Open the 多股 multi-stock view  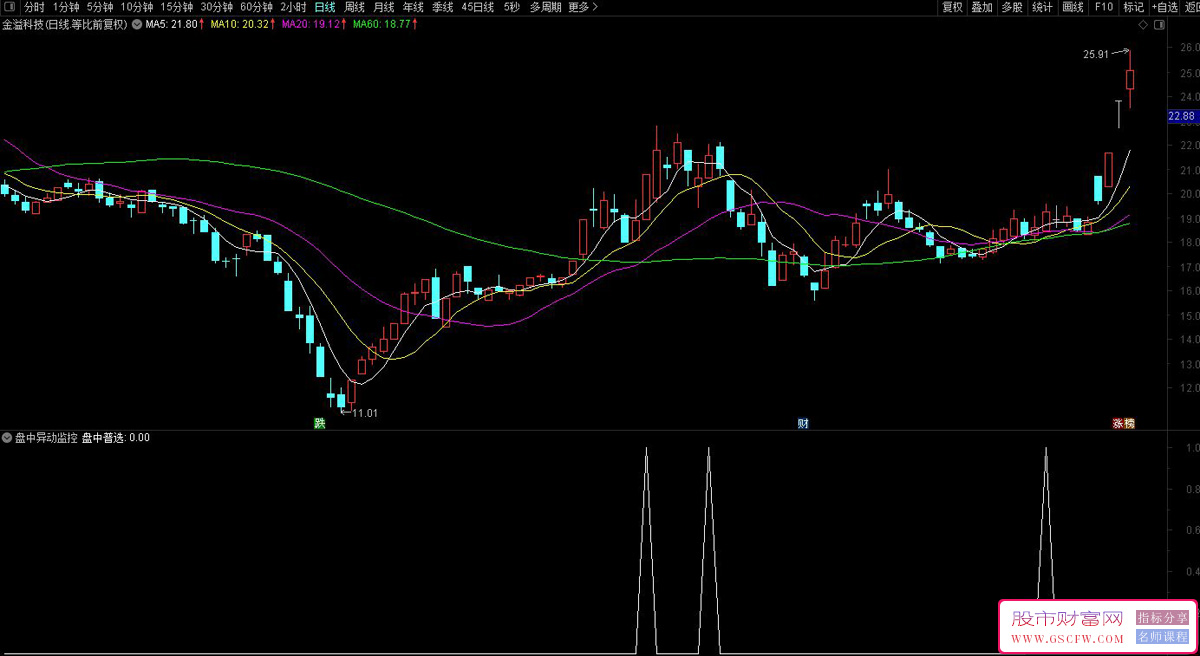(1012, 6)
